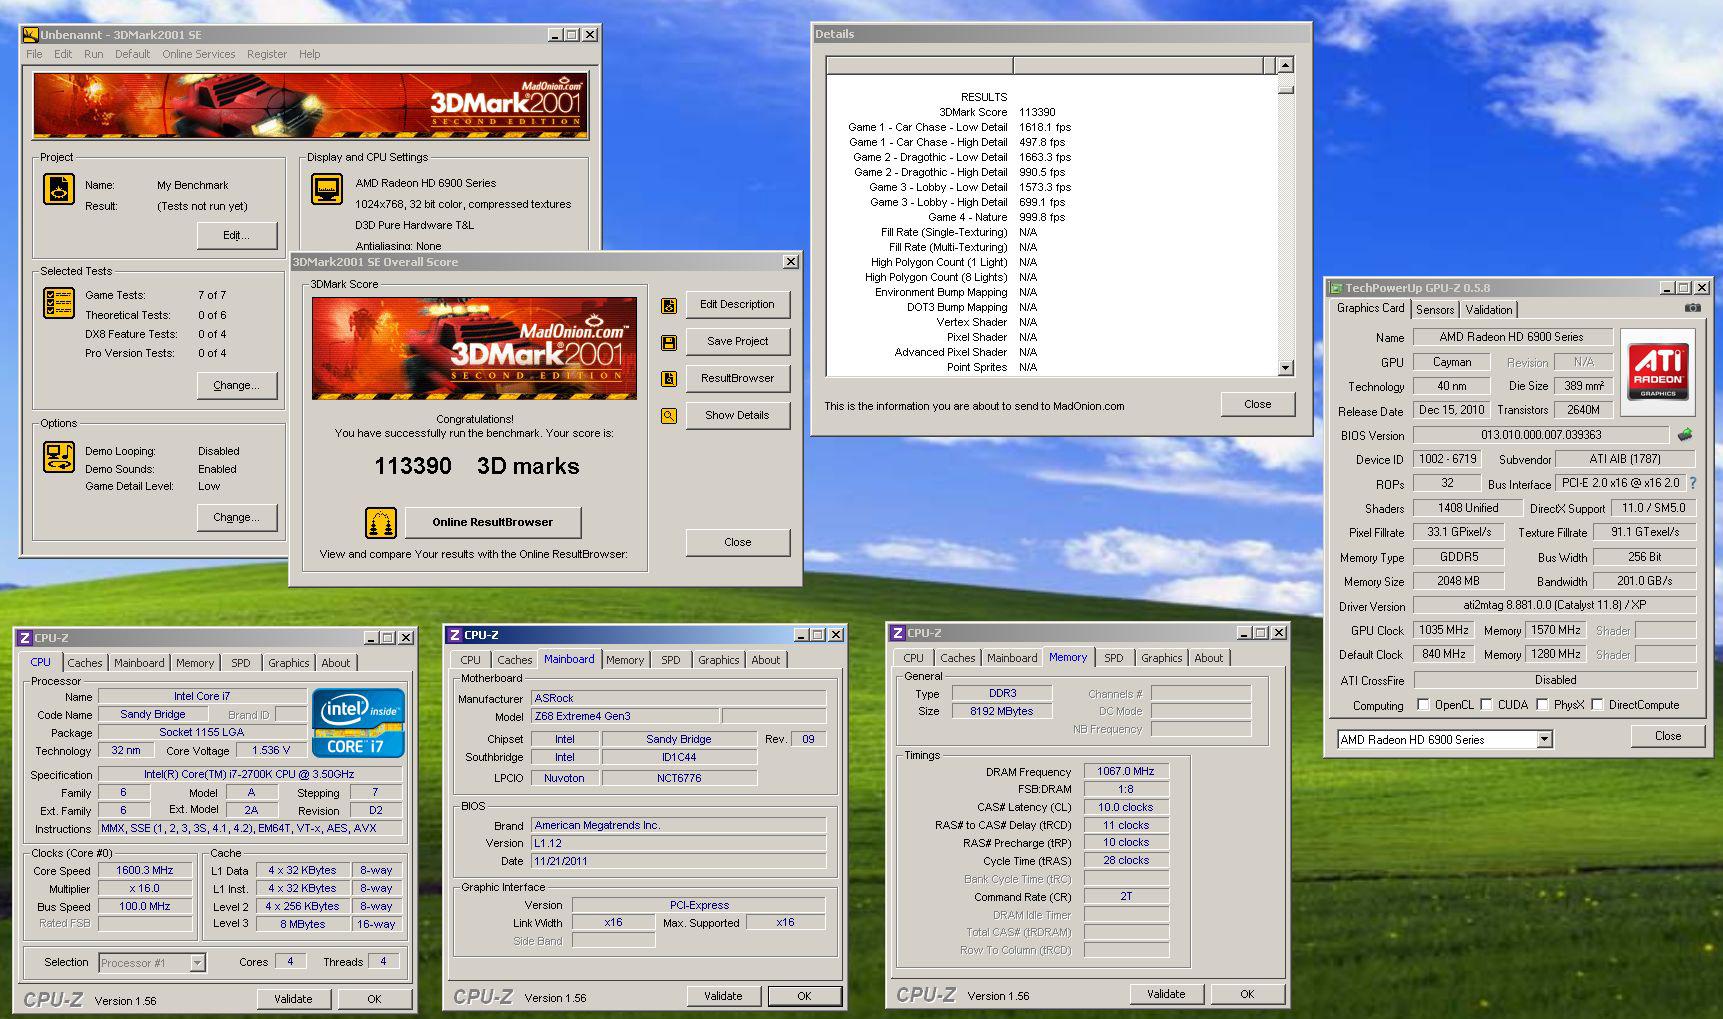Toggle the CUDA checkbox in GPU-Z
1723x1019 pixels.
coord(1486,705)
